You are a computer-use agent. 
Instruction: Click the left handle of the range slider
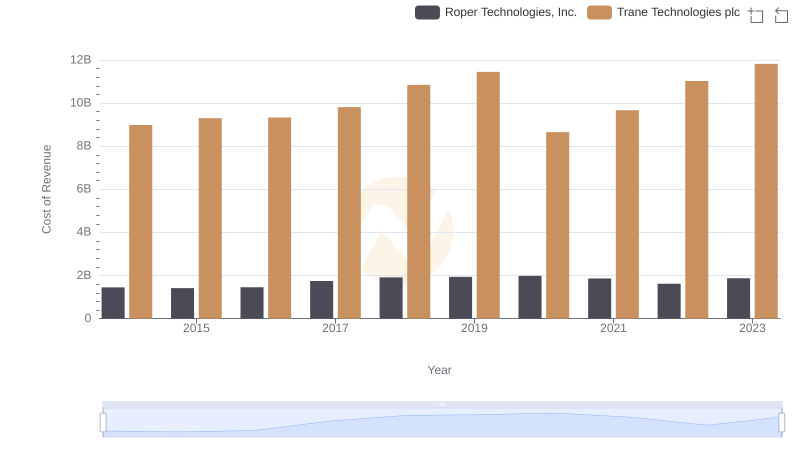pos(103,423)
